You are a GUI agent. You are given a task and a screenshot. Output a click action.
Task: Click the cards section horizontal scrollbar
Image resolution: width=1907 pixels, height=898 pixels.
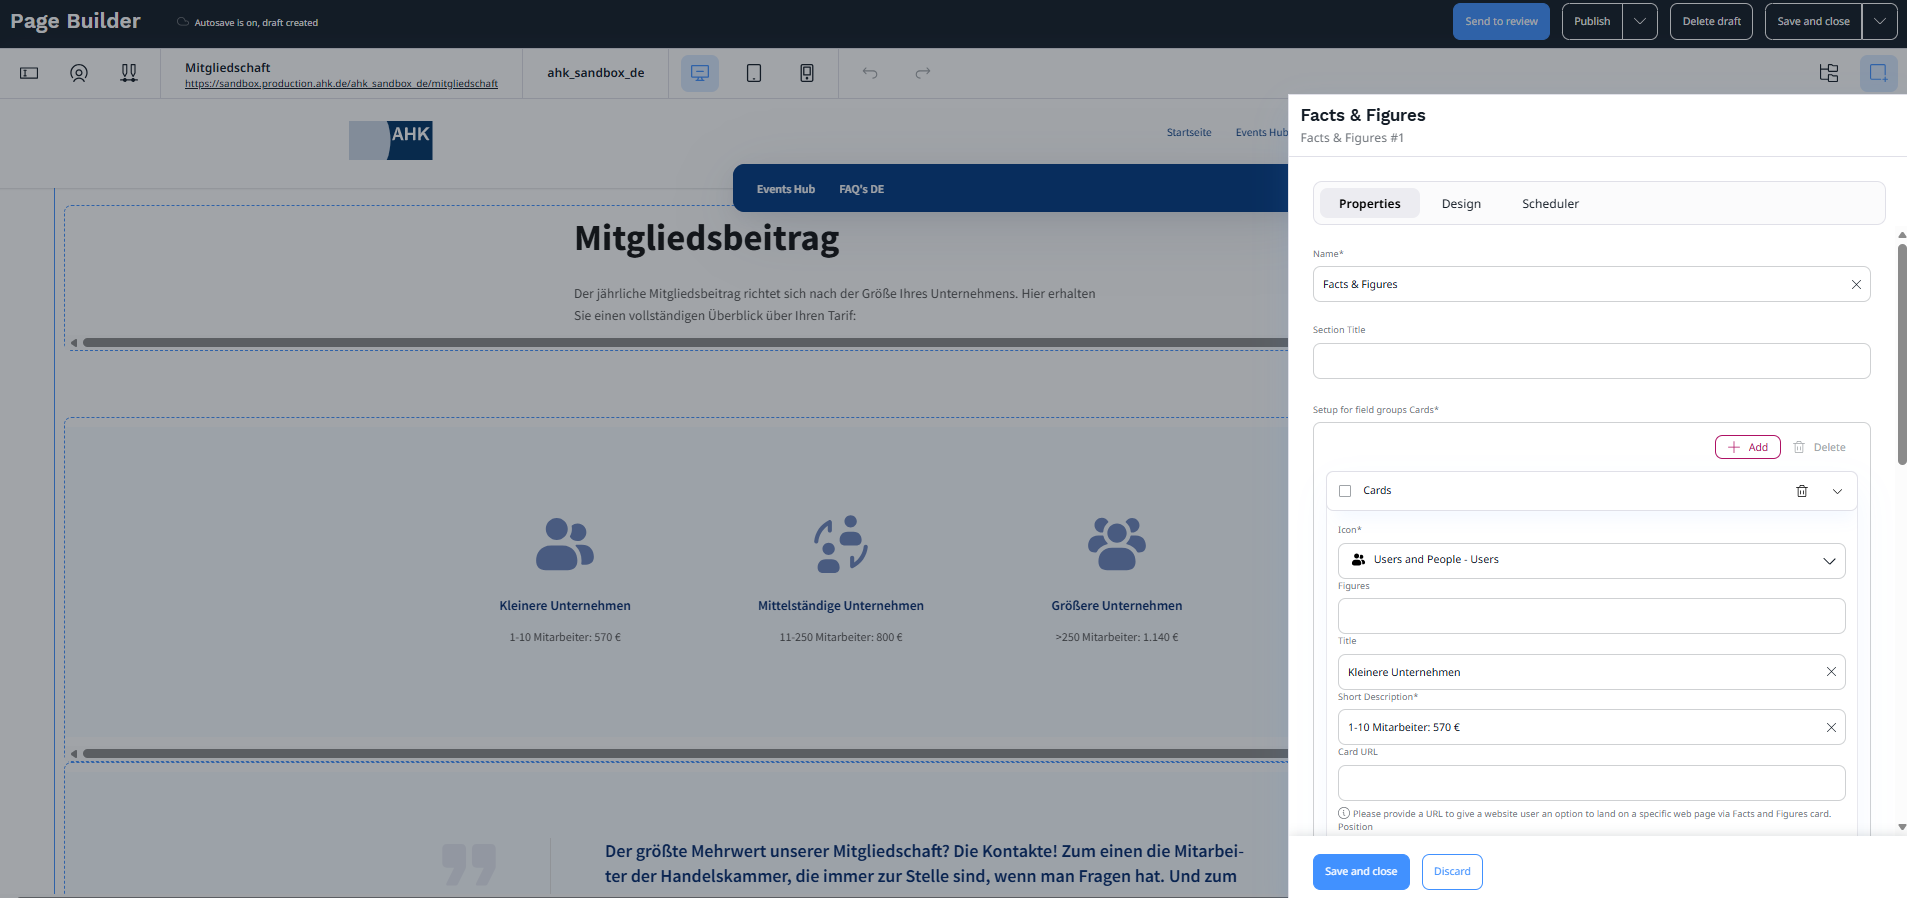point(685,754)
